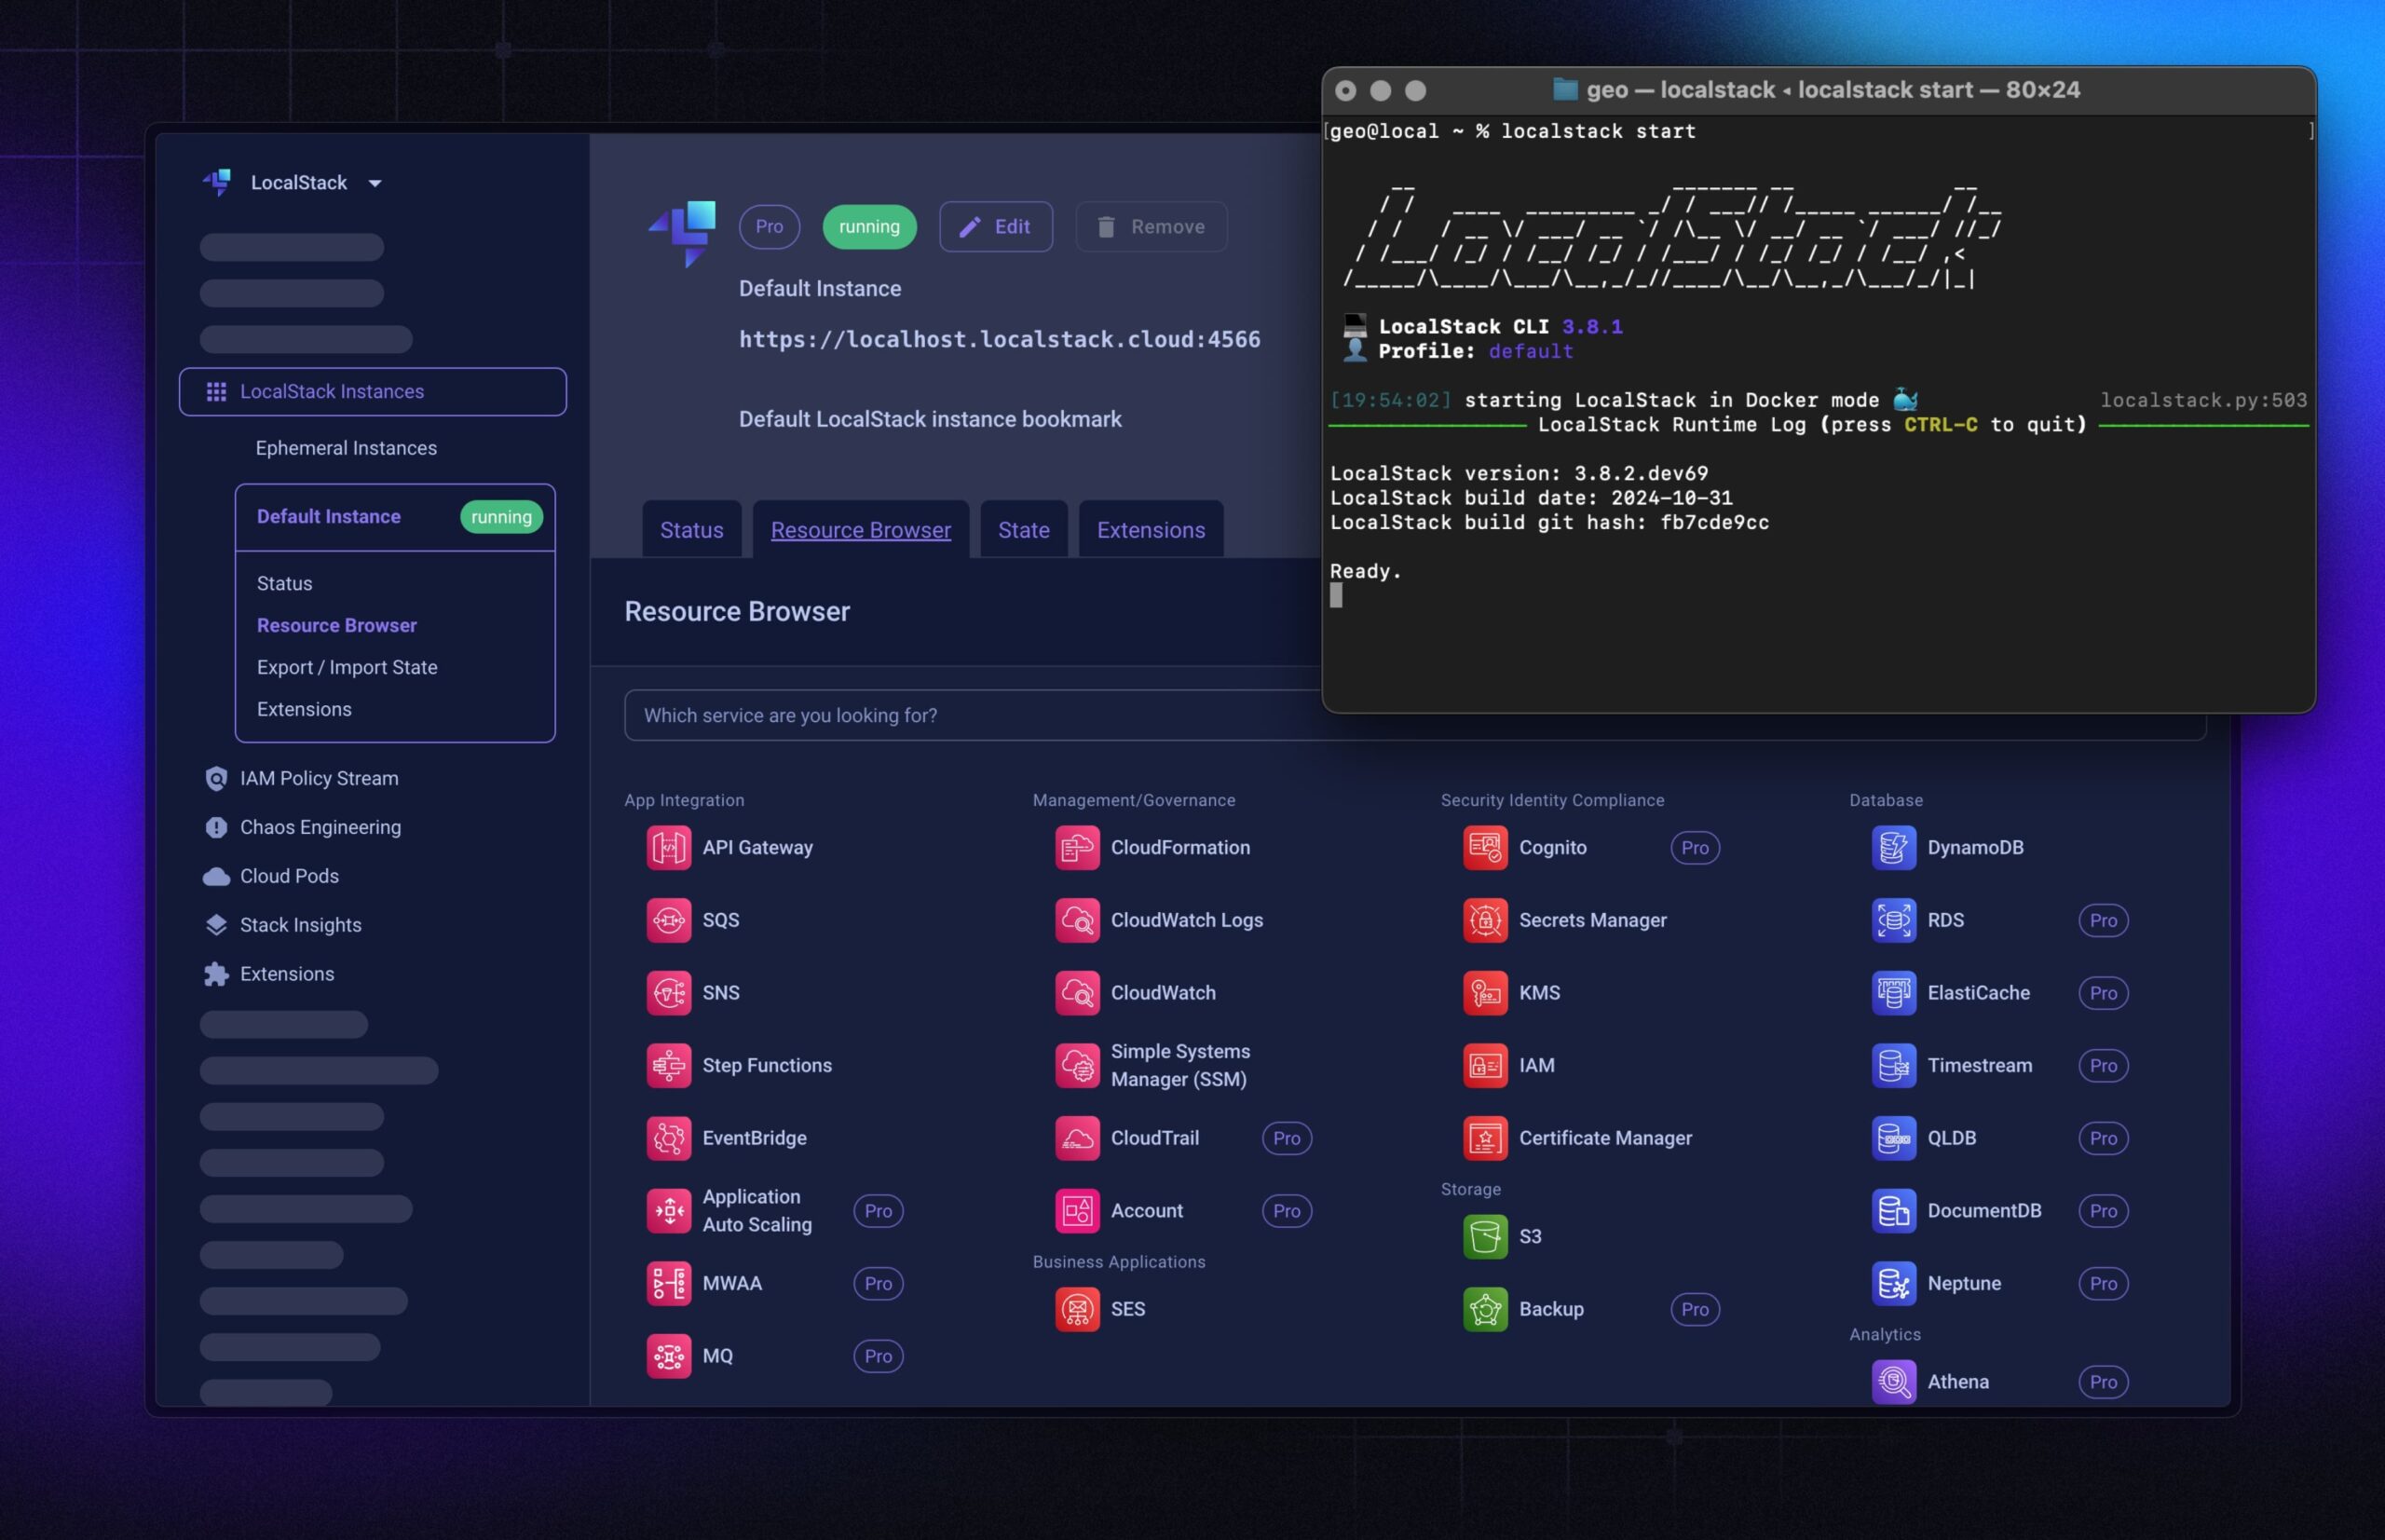Open Export / Import State in the sidebar
2385x1540 pixels.
(x=347, y=667)
